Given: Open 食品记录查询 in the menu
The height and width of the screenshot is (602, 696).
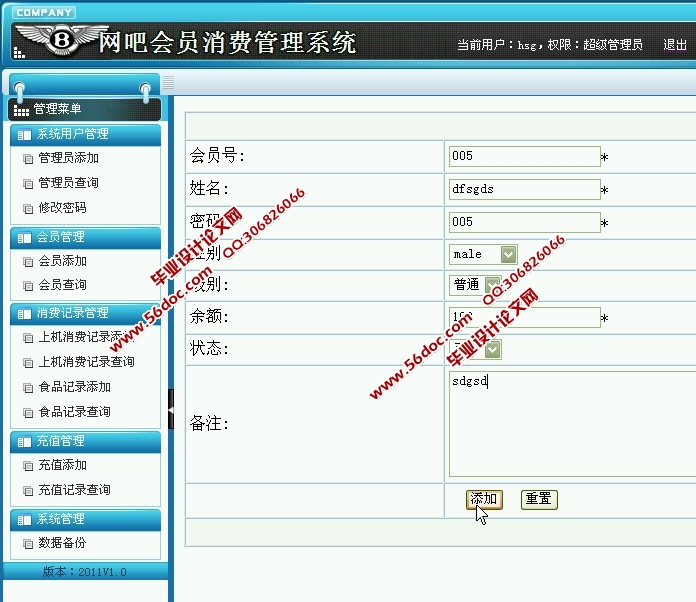Looking at the screenshot, I should pyautogui.click(x=74, y=412).
